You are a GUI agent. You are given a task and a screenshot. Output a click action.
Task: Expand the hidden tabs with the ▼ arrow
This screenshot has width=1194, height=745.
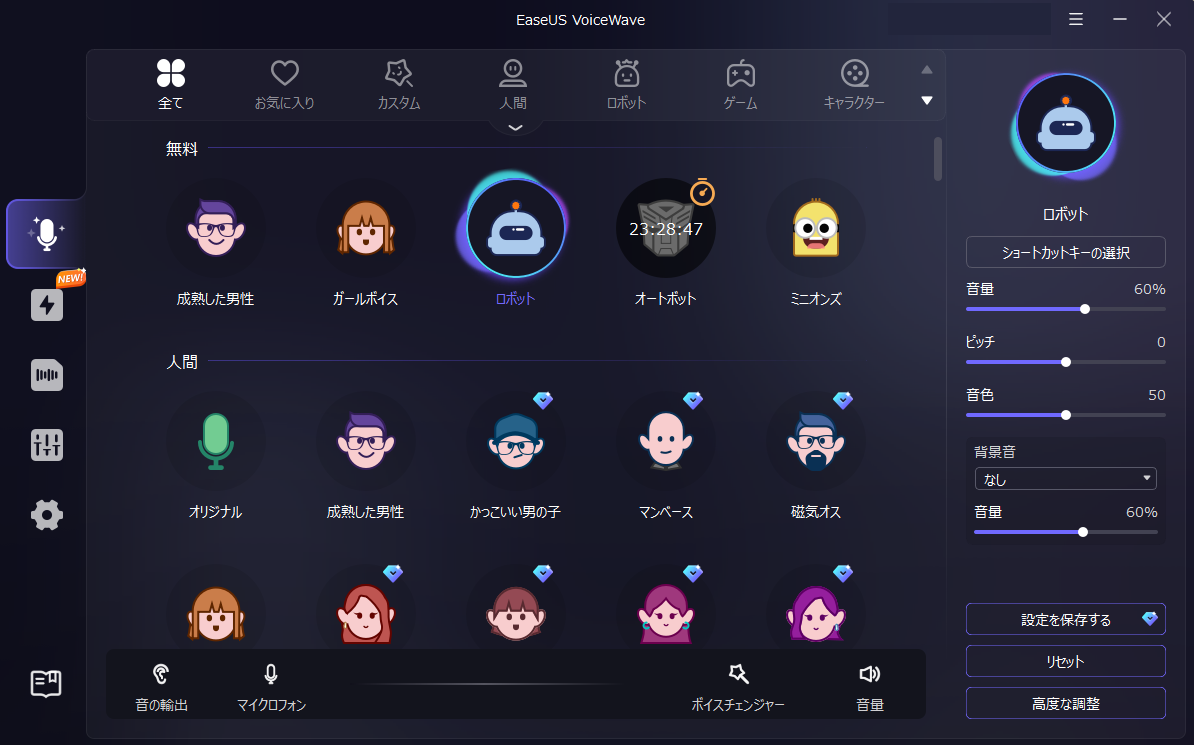pos(926,100)
